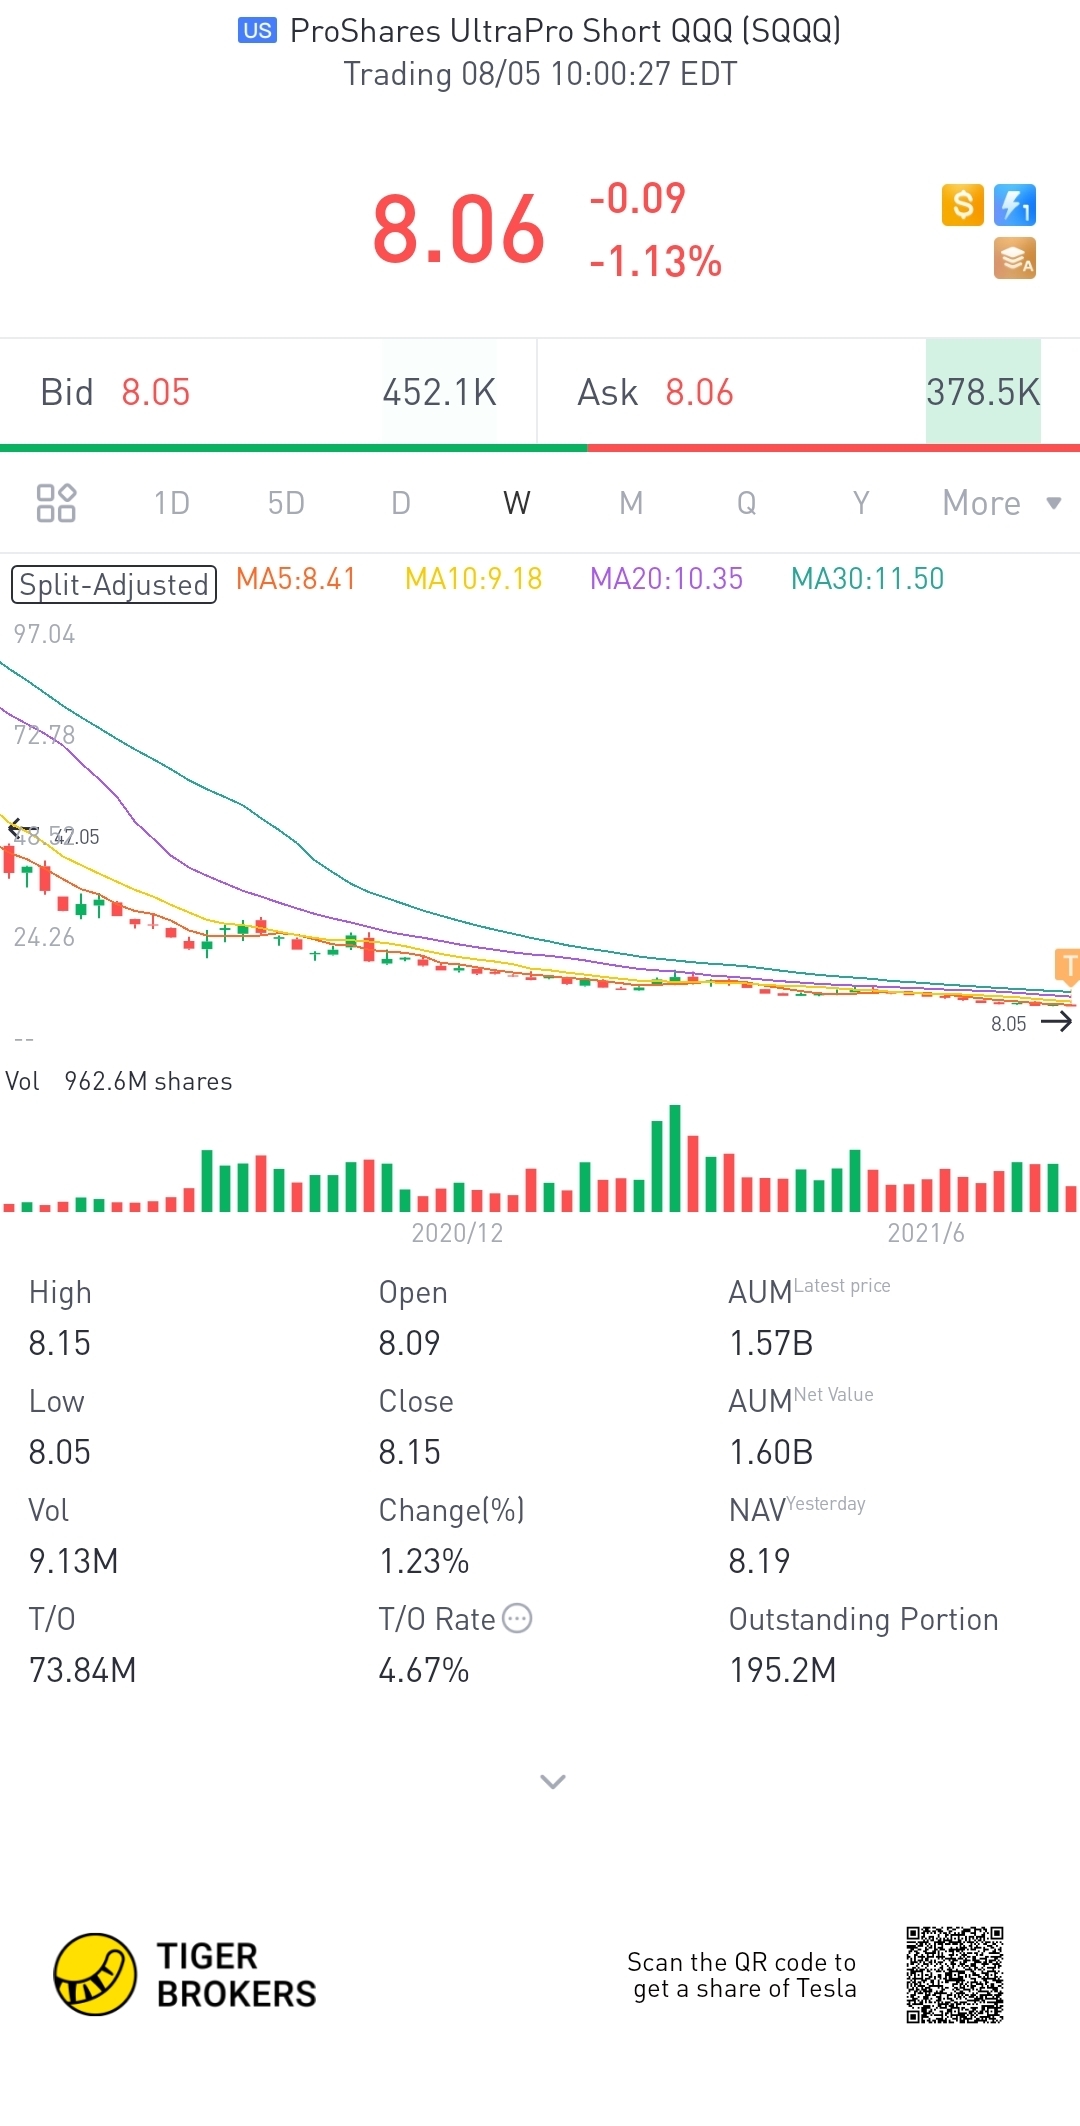This screenshot has height=2126, width=1080.
Task: Tap the ask size 378.5K
Action: point(983,392)
